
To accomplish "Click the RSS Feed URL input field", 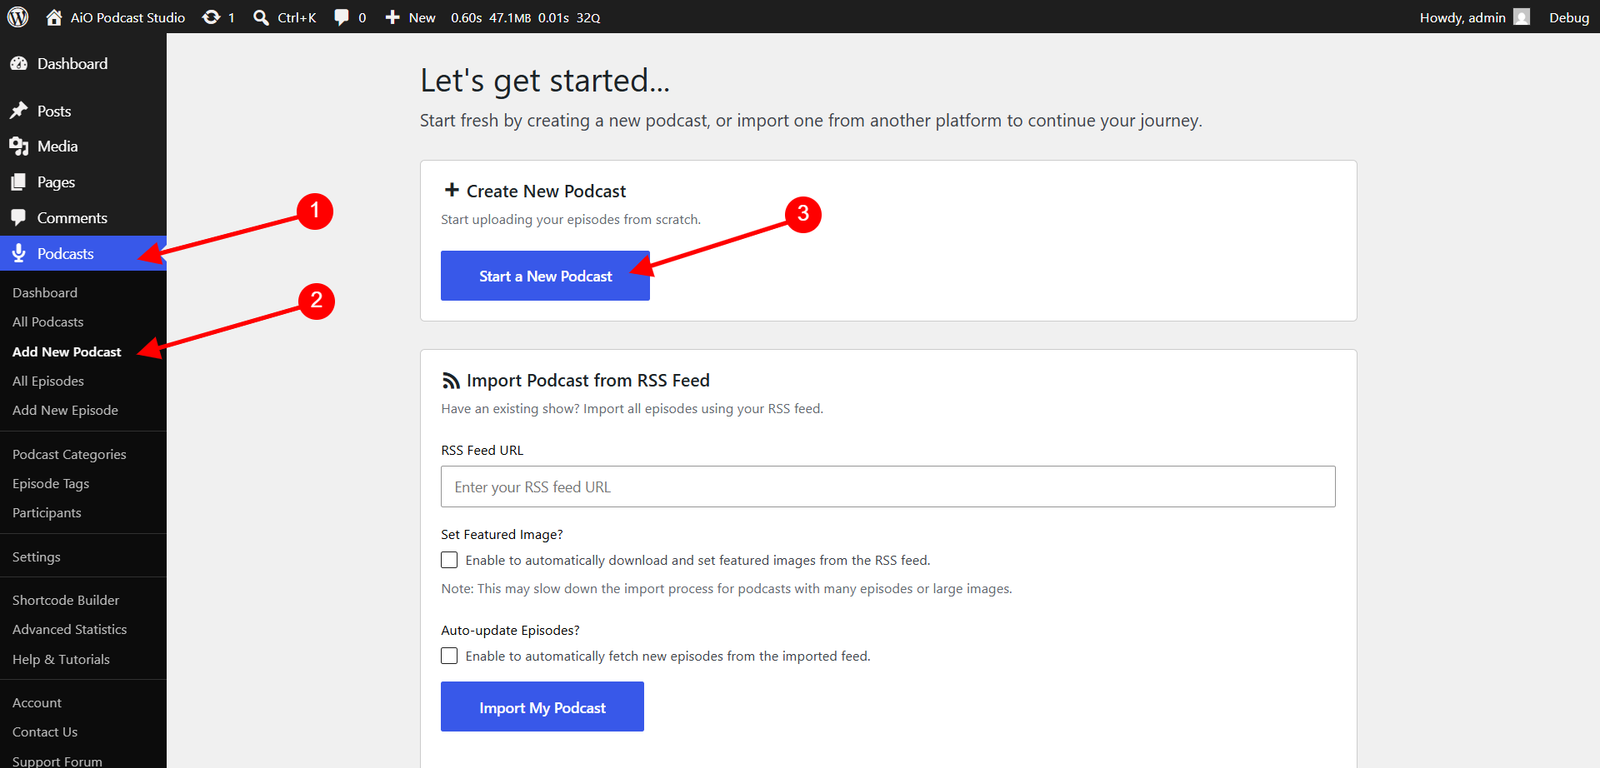I will (888, 487).
